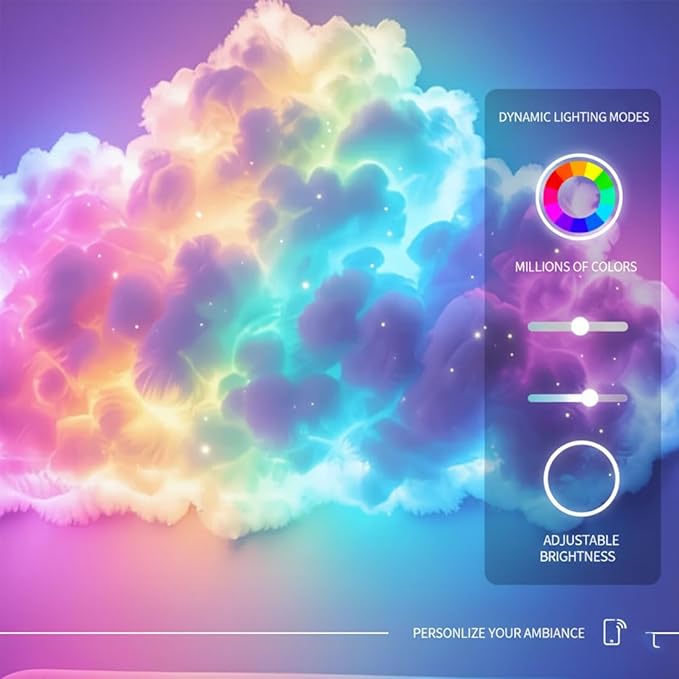The height and width of the screenshot is (679, 679).
Task: Click the Millions of Colors label
Action: pos(576,266)
